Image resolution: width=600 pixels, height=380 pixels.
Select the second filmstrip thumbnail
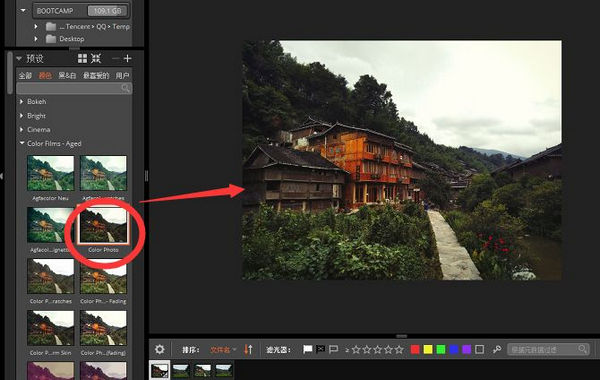[x=181, y=370]
